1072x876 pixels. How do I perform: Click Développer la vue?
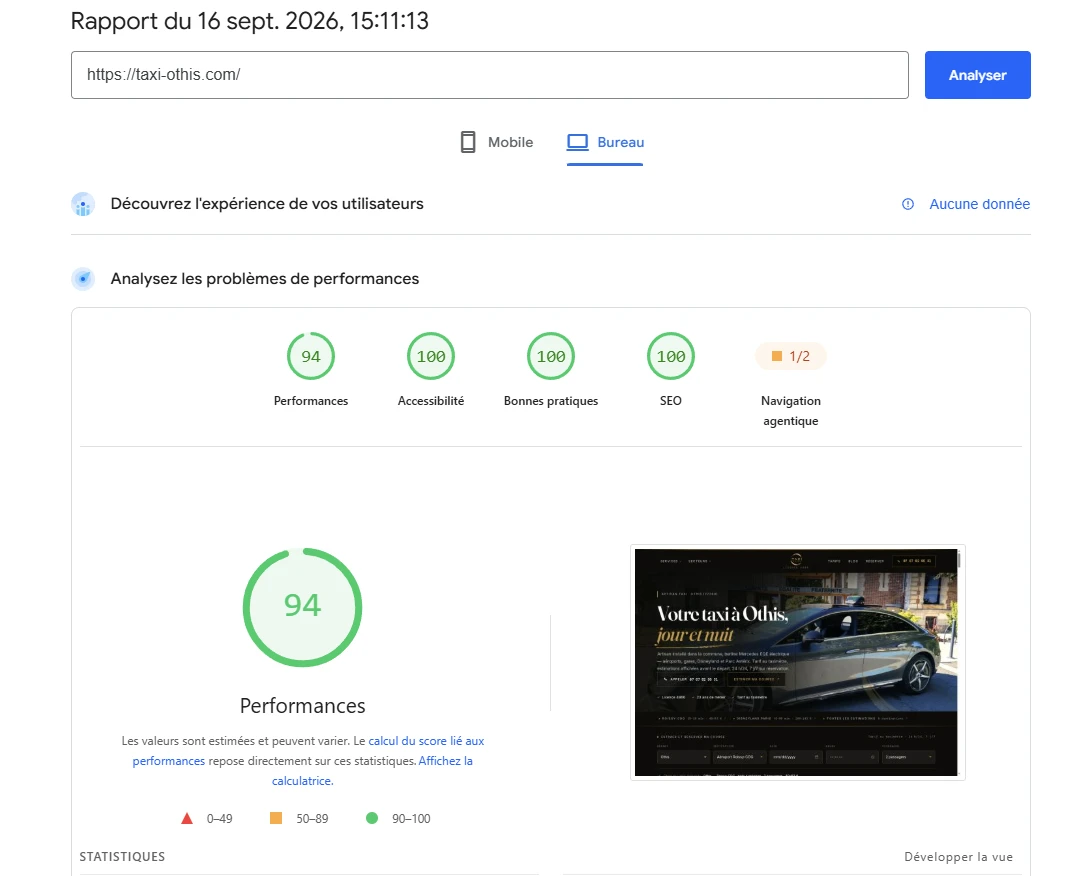[x=959, y=857]
